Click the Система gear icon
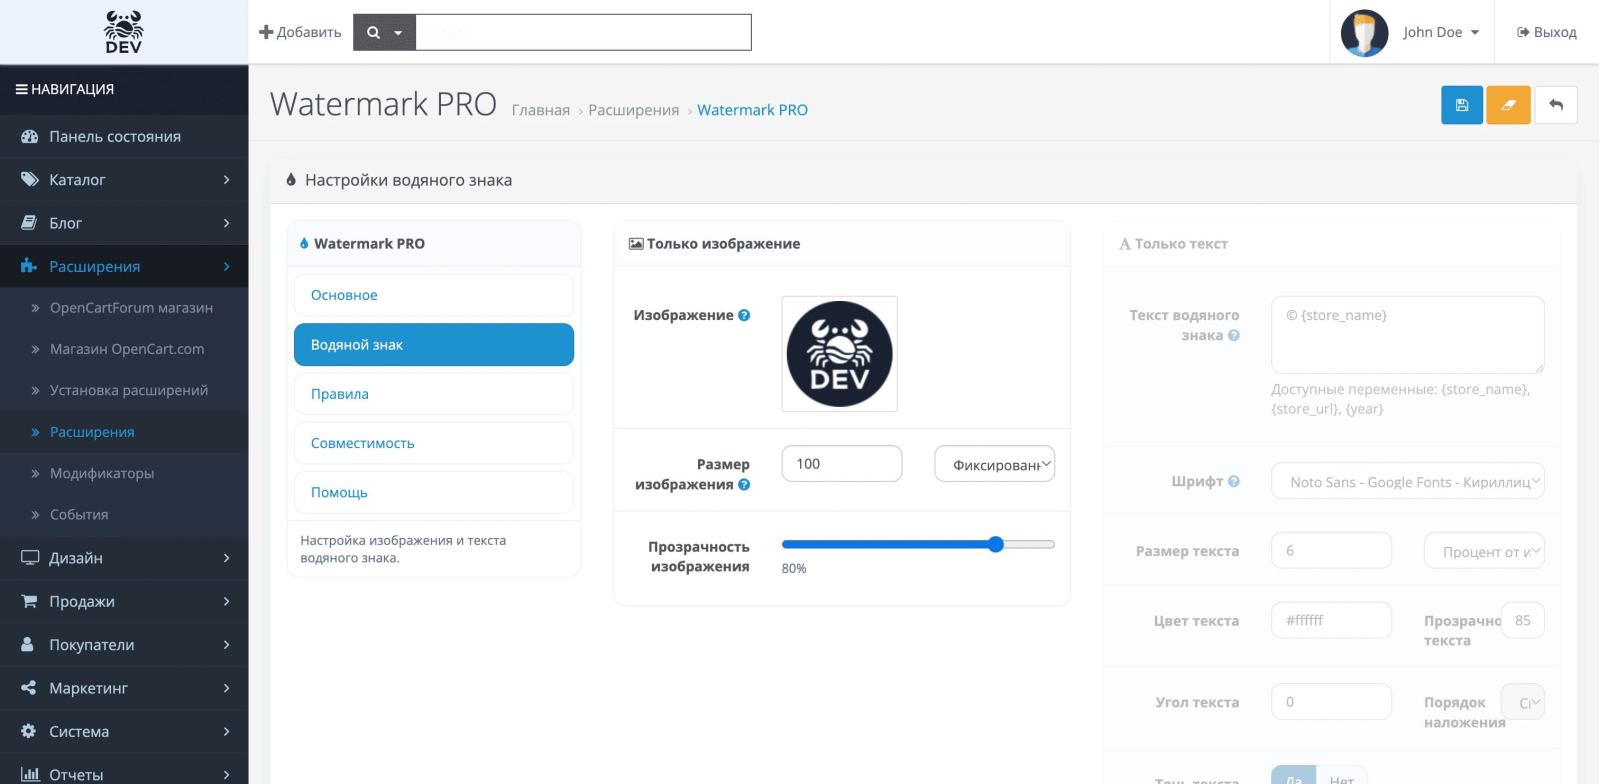1600x784 pixels. [x=28, y=731]
